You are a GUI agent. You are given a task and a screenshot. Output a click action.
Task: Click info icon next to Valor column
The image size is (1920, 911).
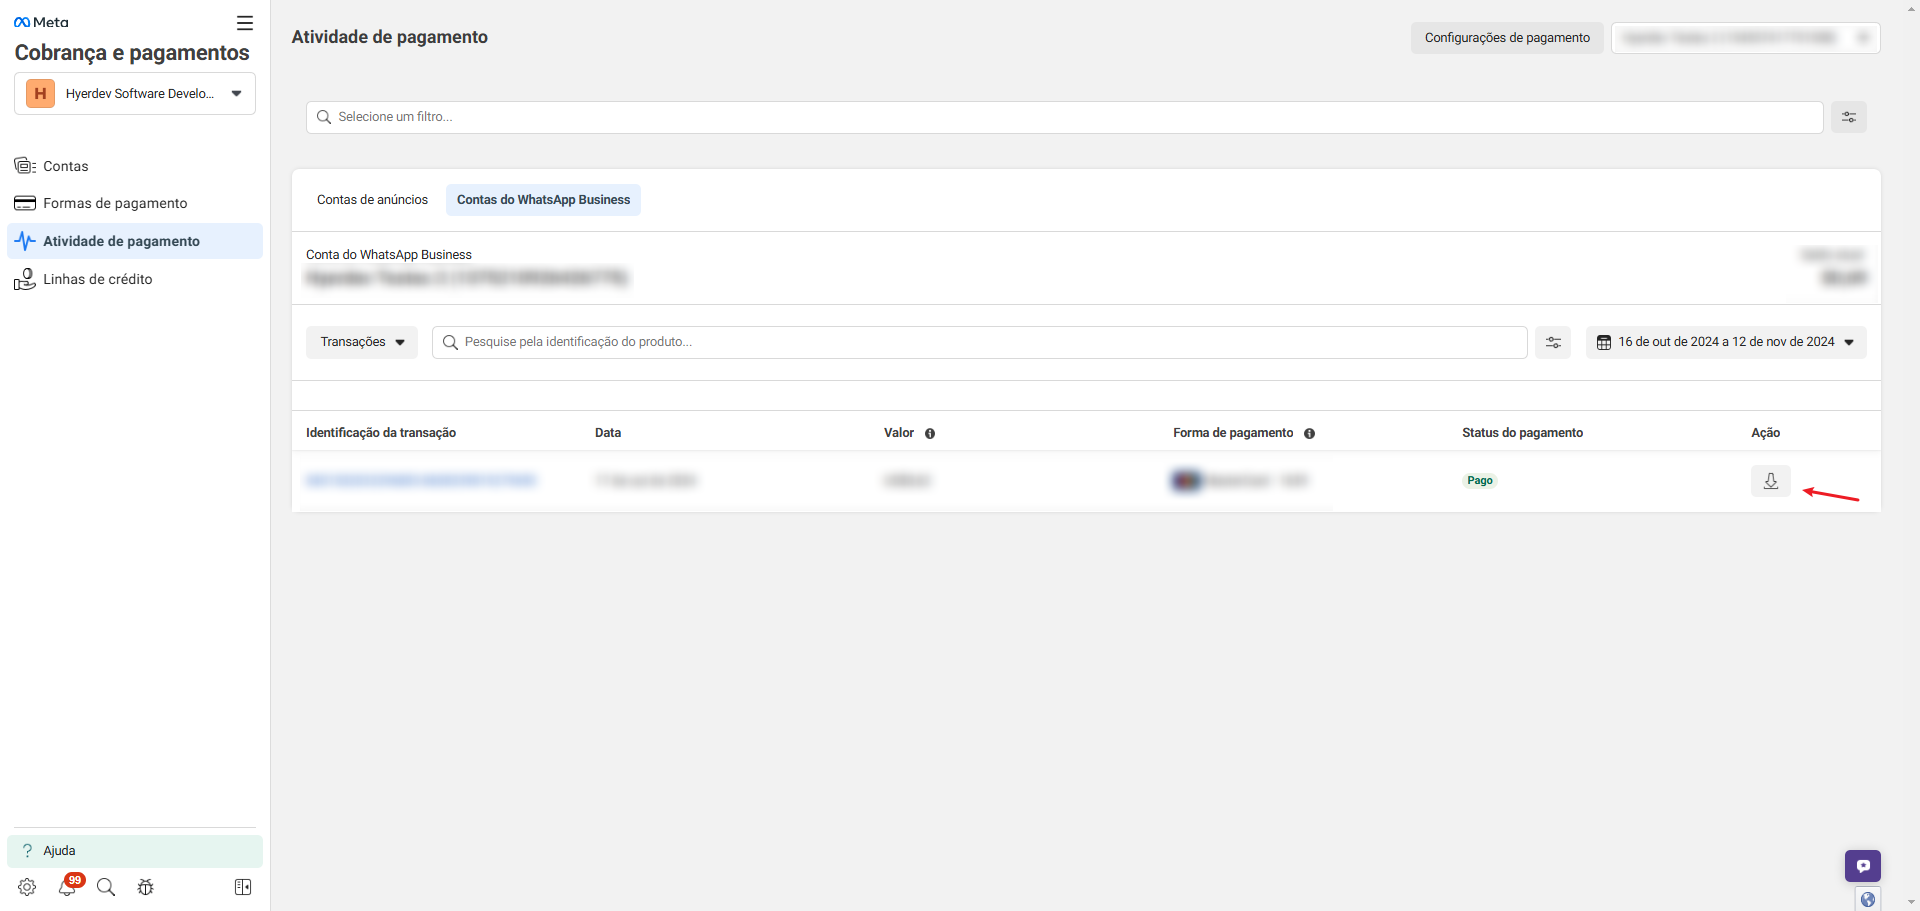coord(930,433)
